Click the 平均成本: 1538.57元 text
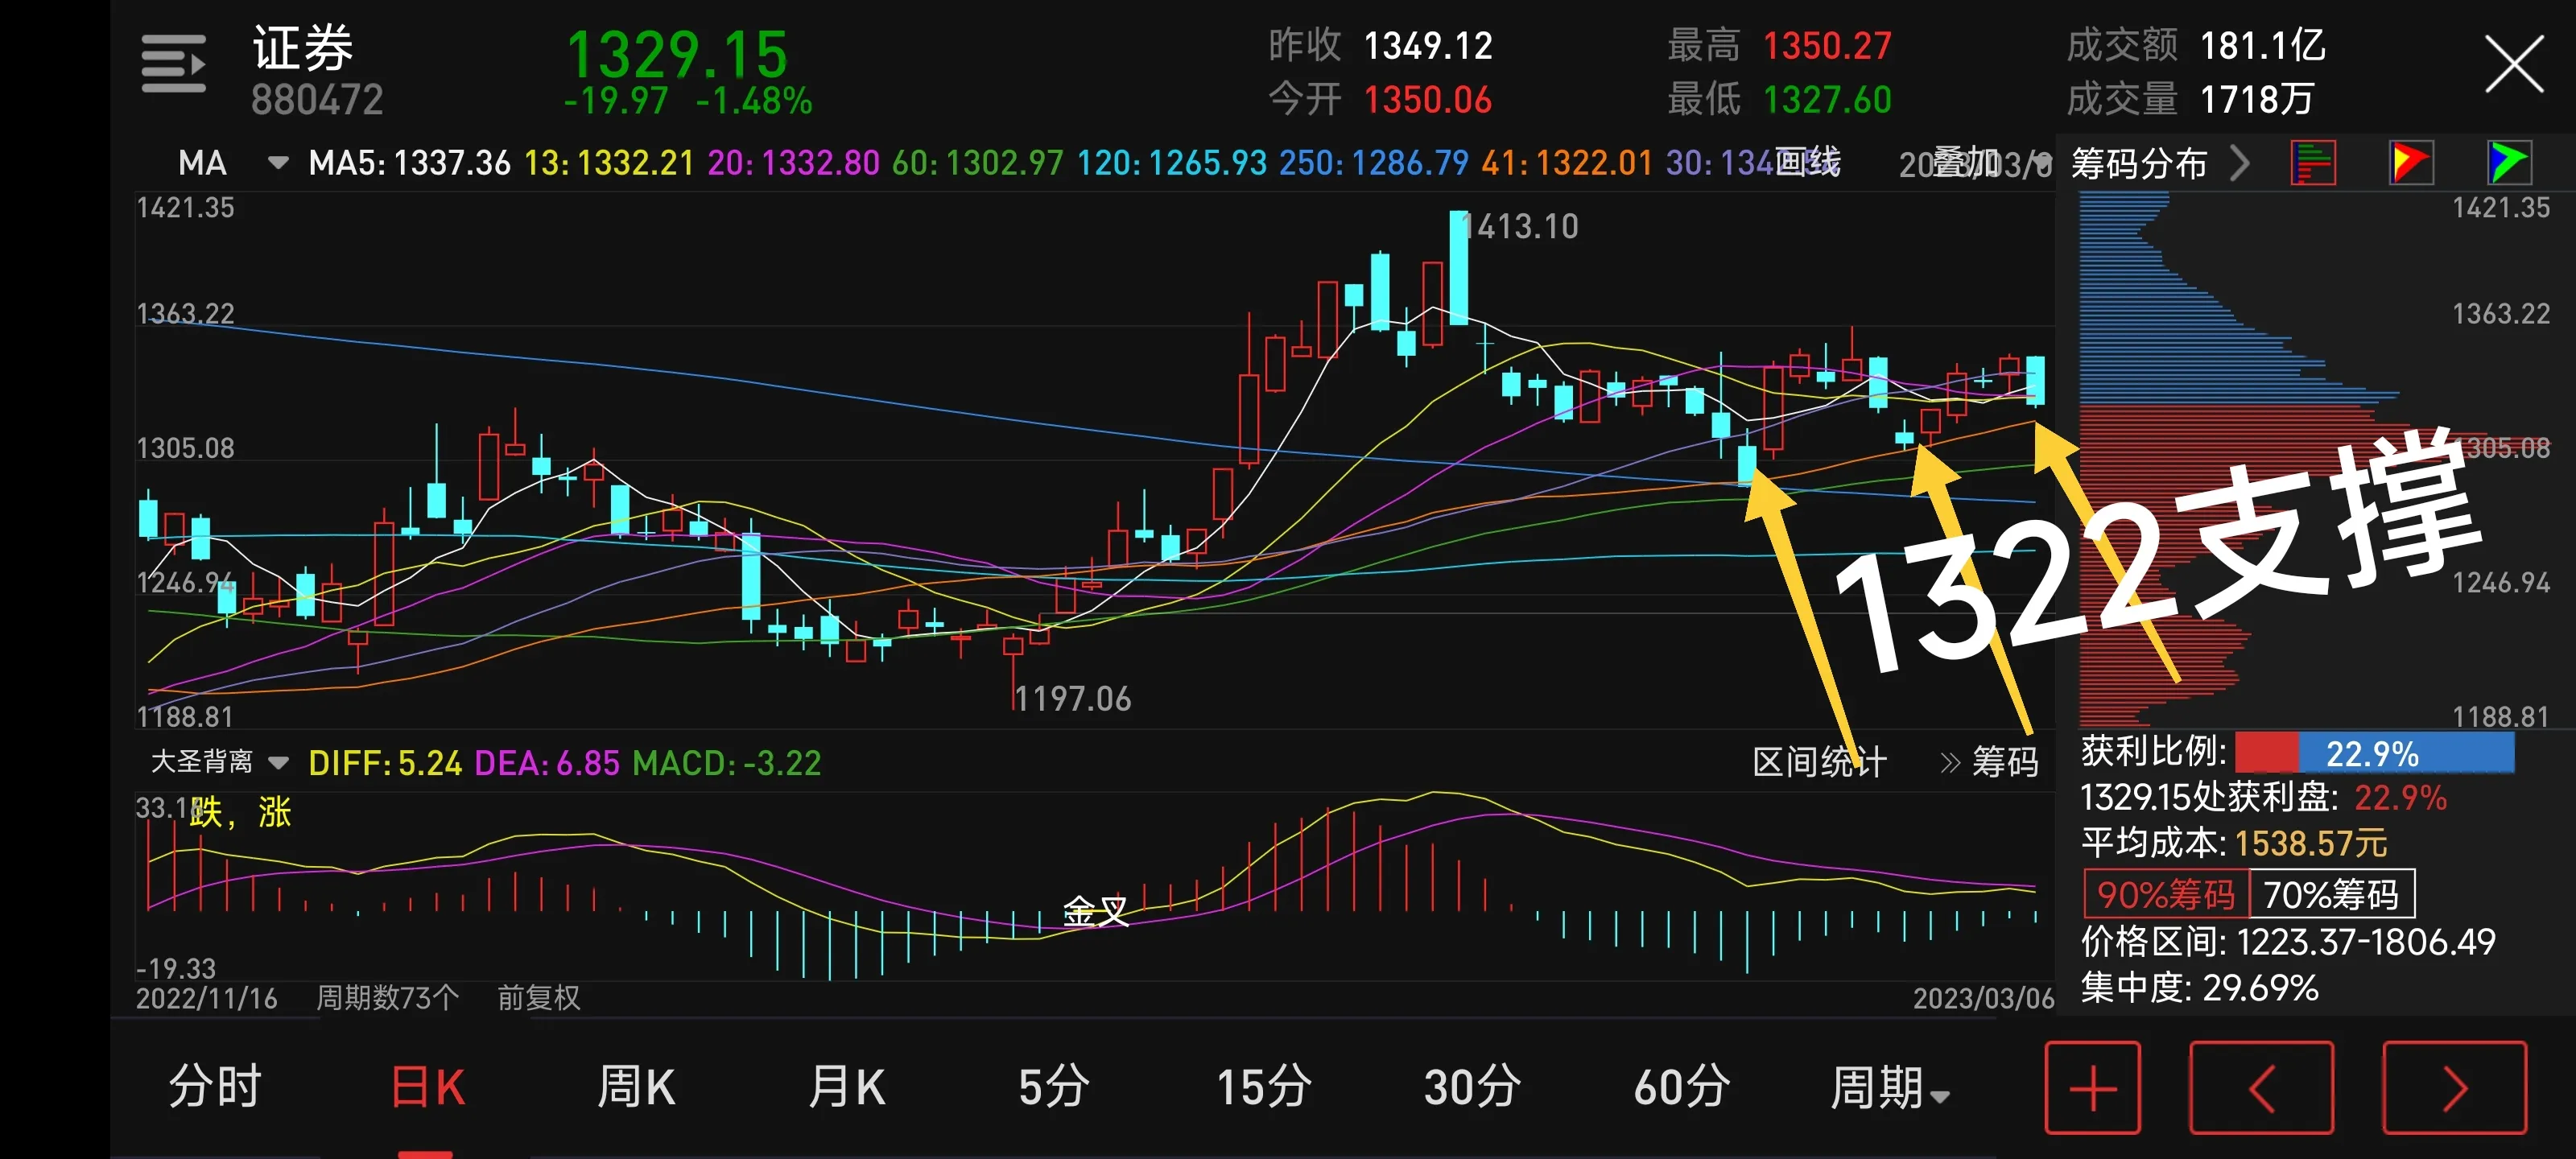This screenshot has height=1159, width=2576. [2234, 843]
